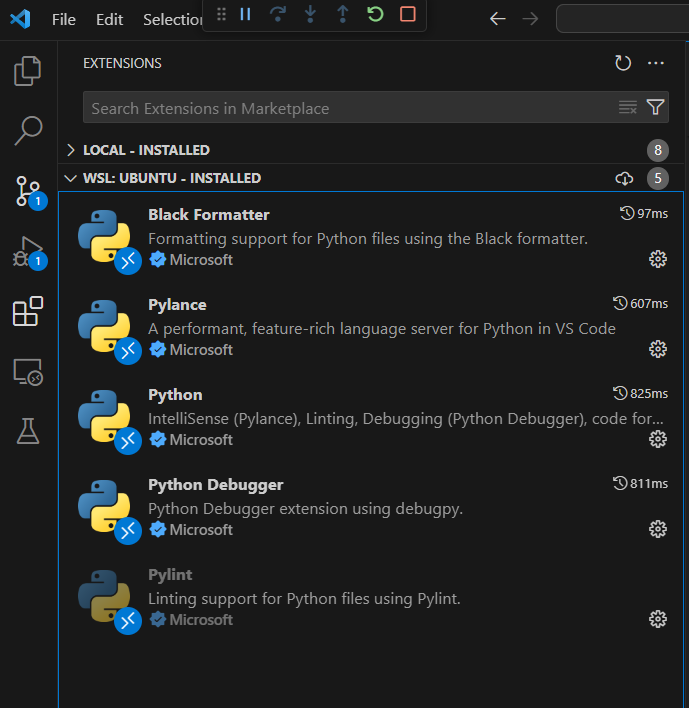
Task: Step out in debug toolbar
Action: (343, 14)
